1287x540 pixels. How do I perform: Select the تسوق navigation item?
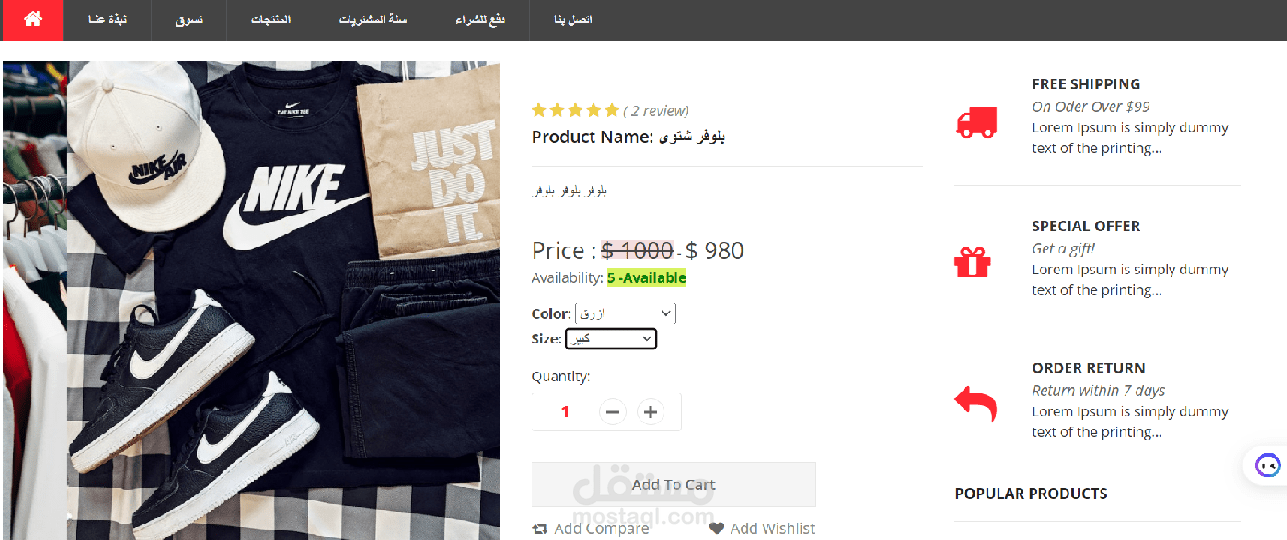189,20
